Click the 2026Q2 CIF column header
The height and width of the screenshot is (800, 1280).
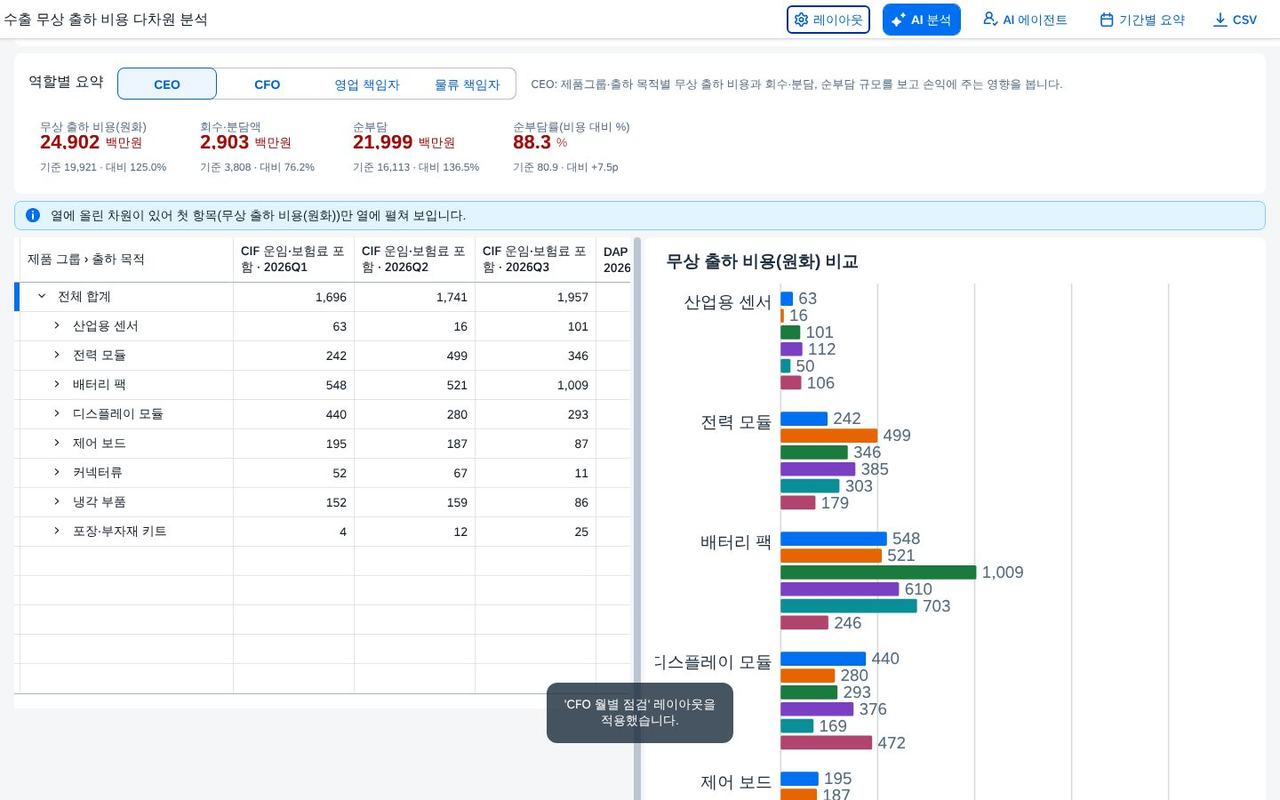pos(415,259)
